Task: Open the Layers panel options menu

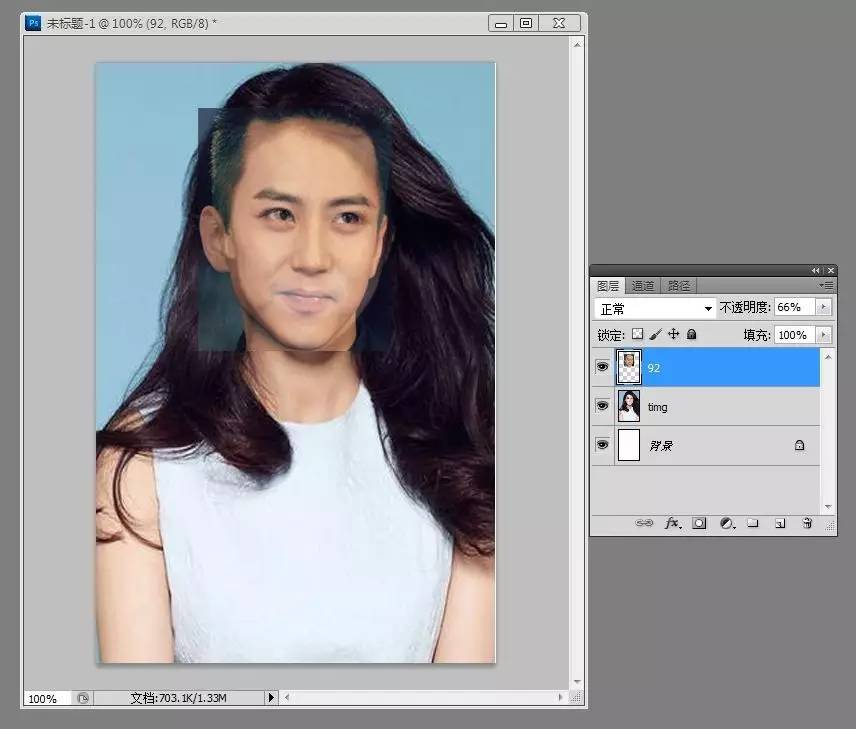Action: point(827,285)
